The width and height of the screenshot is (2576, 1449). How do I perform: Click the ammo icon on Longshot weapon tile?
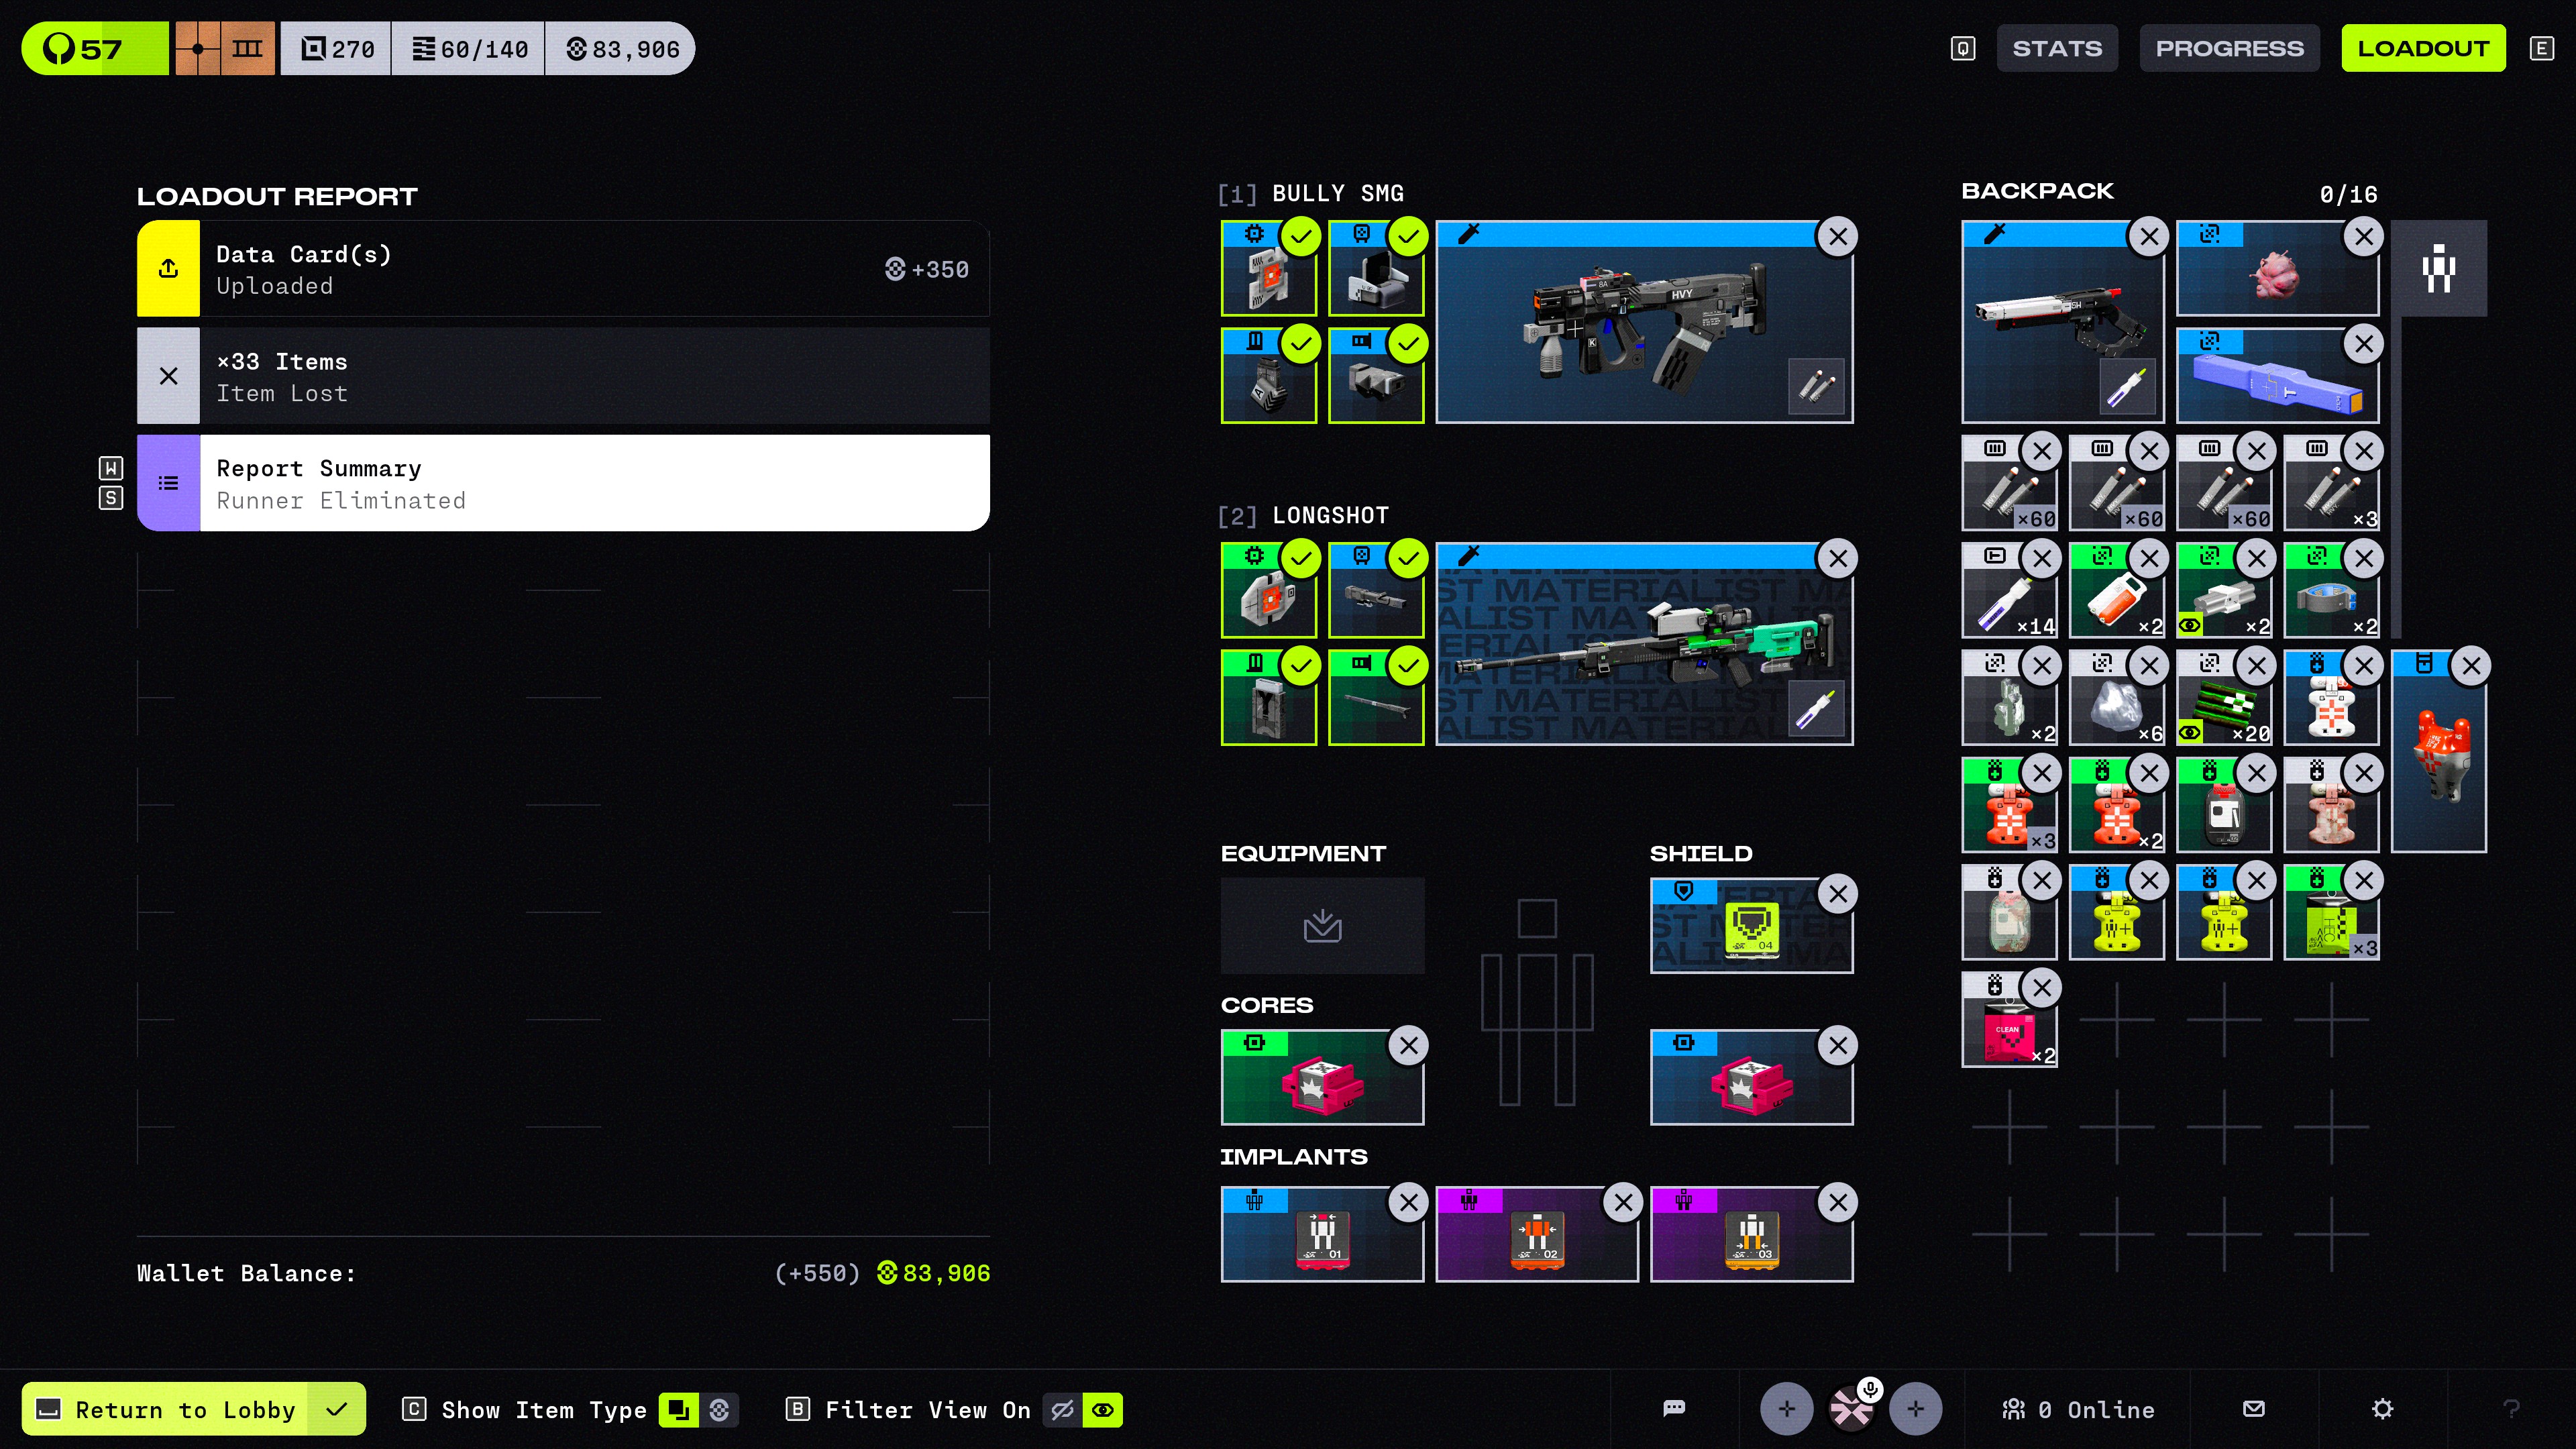[x=1815, y=708]
